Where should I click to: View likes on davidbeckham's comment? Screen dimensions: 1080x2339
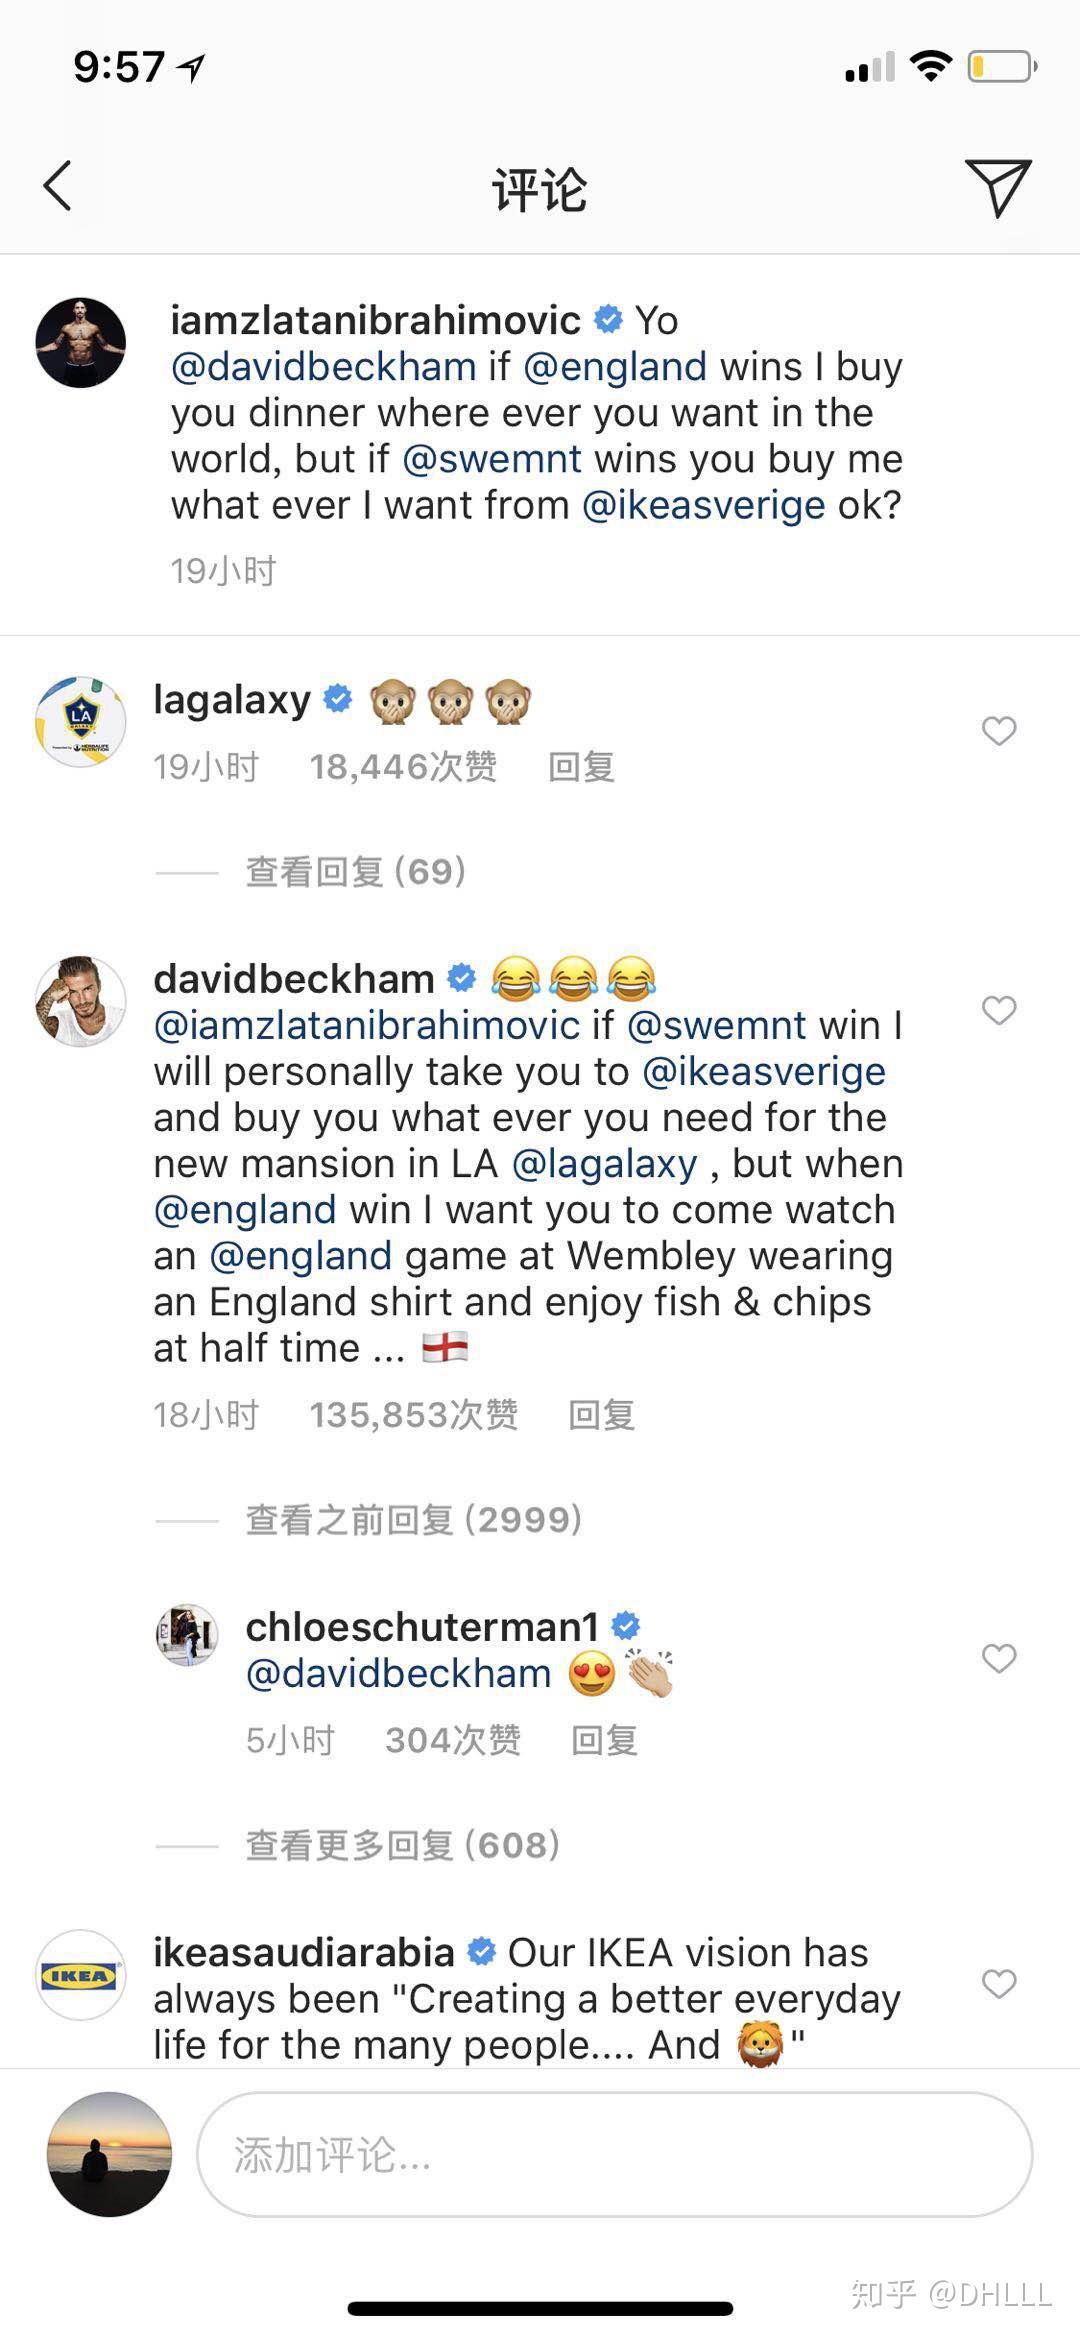pyautogui.click(x=414, y=1415)
